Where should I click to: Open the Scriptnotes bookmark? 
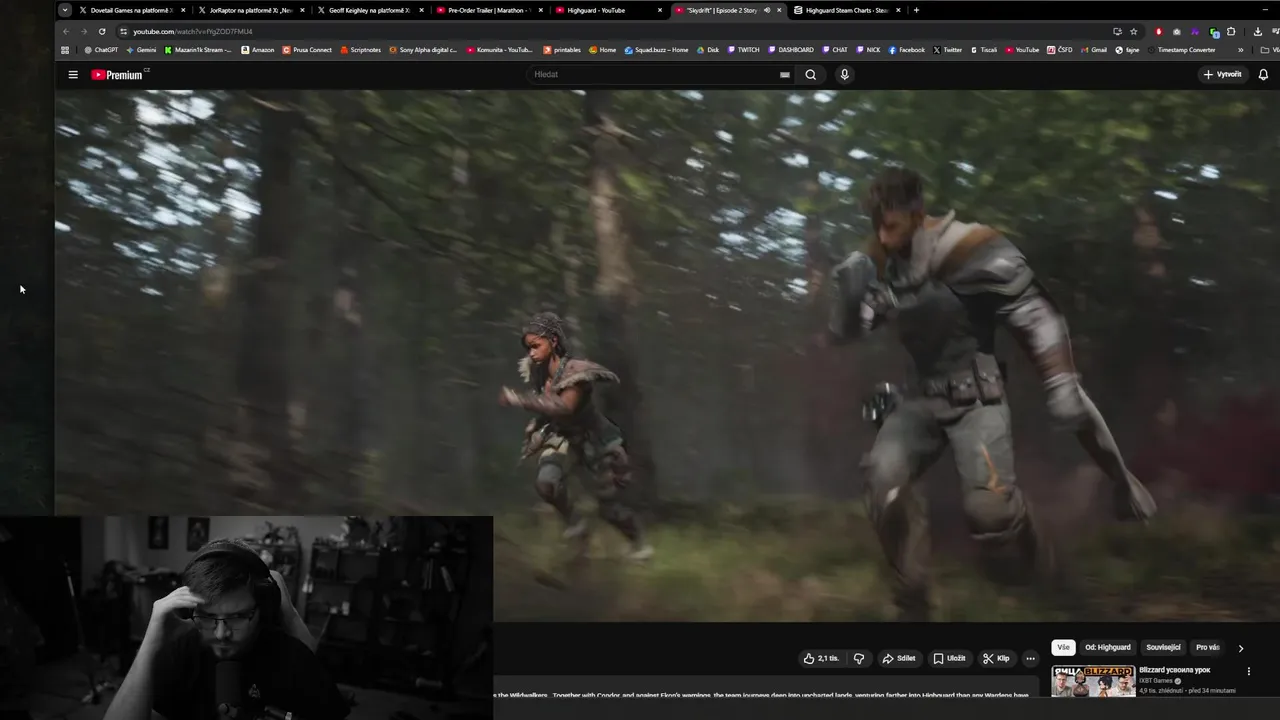point(361,50)
